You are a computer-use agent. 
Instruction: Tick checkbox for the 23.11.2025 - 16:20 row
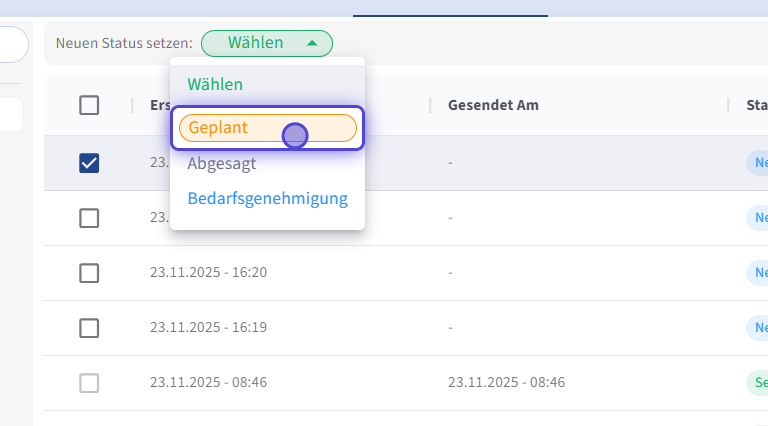(89, 272)
